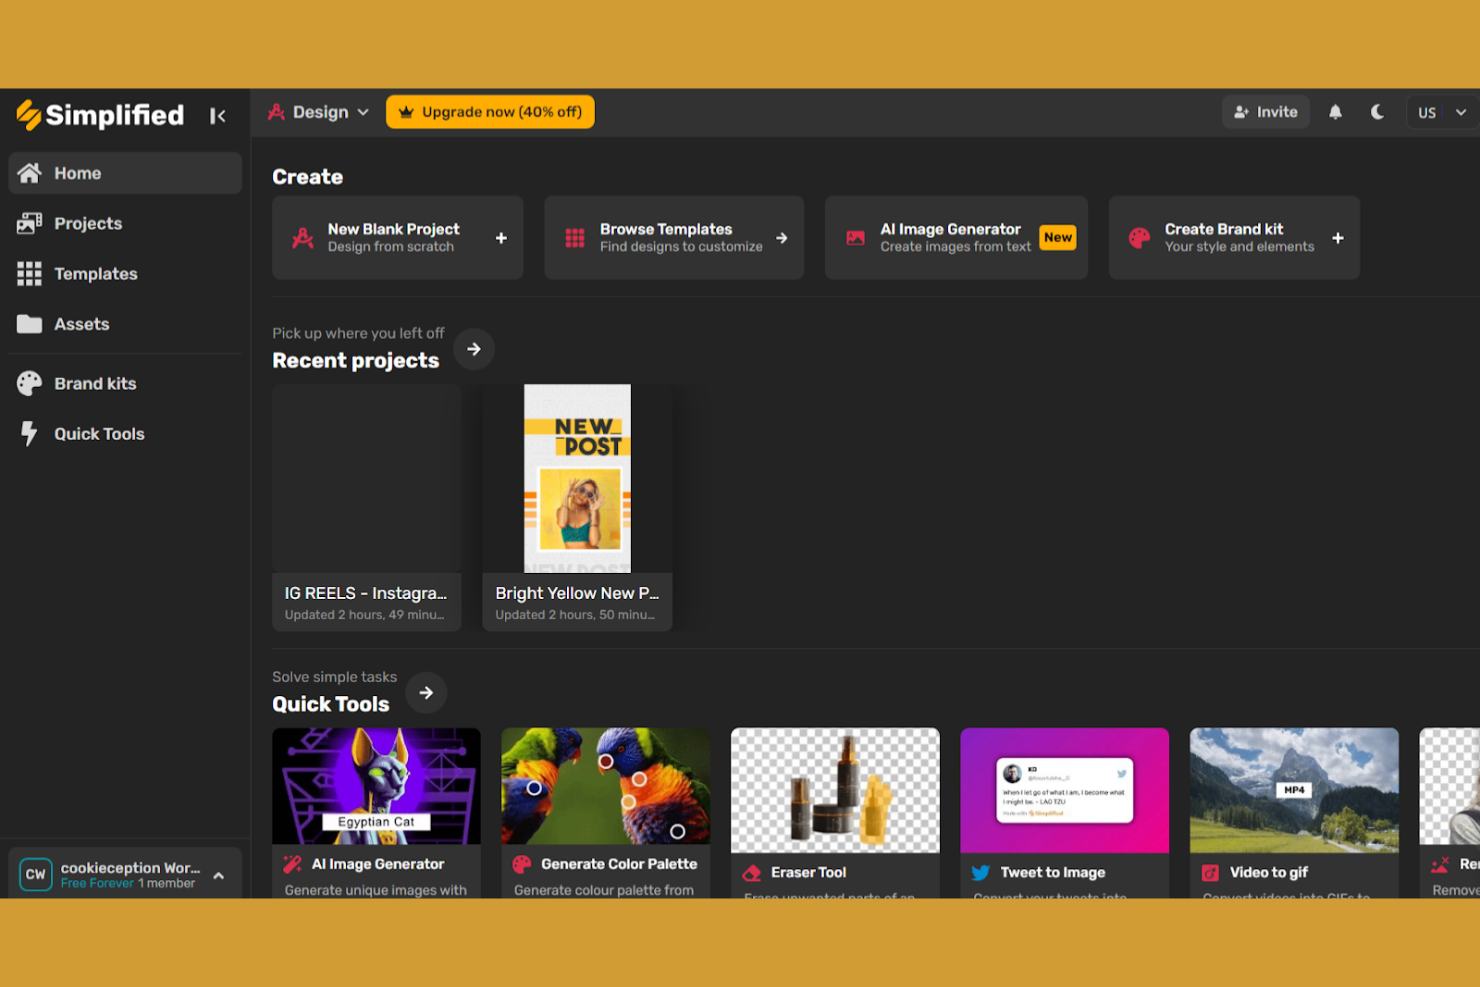This screenshot has height=987, width=1480.
Task: Toggle dark mode moon icon
Action: 1377,112
